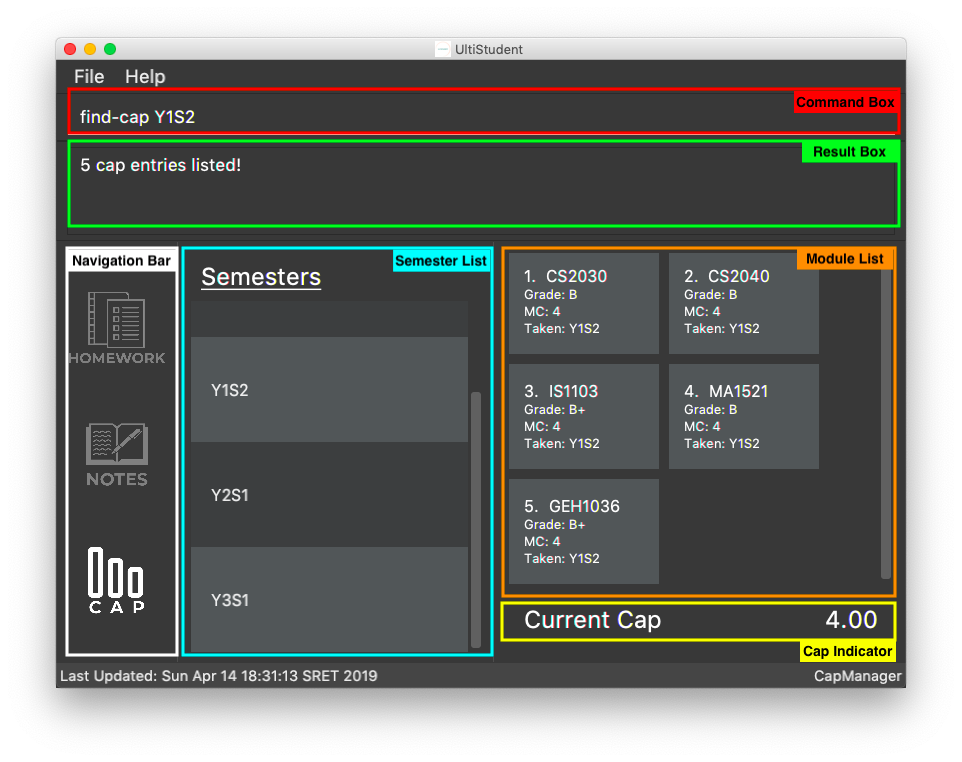Select the CS2030 module card
The image size is (962, 762).
pos(583,303)
